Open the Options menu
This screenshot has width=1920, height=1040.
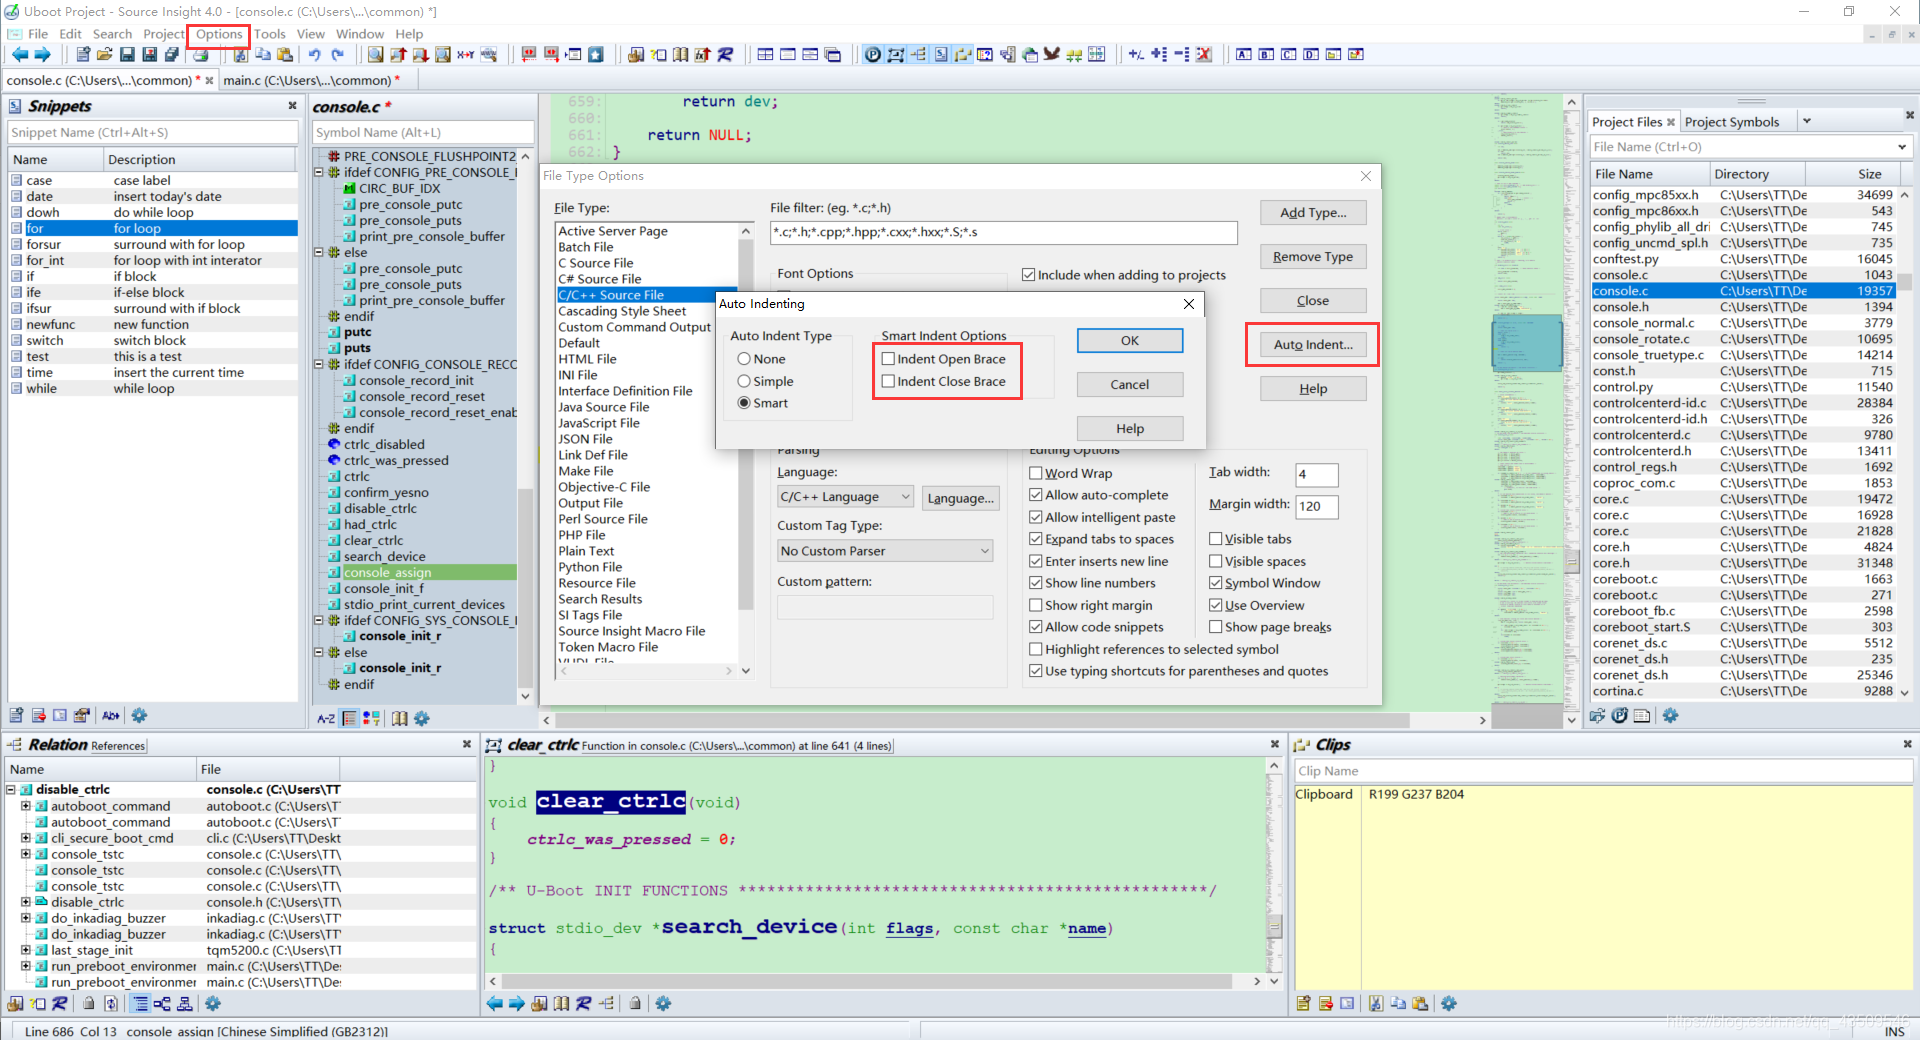[x=219, y=34]
